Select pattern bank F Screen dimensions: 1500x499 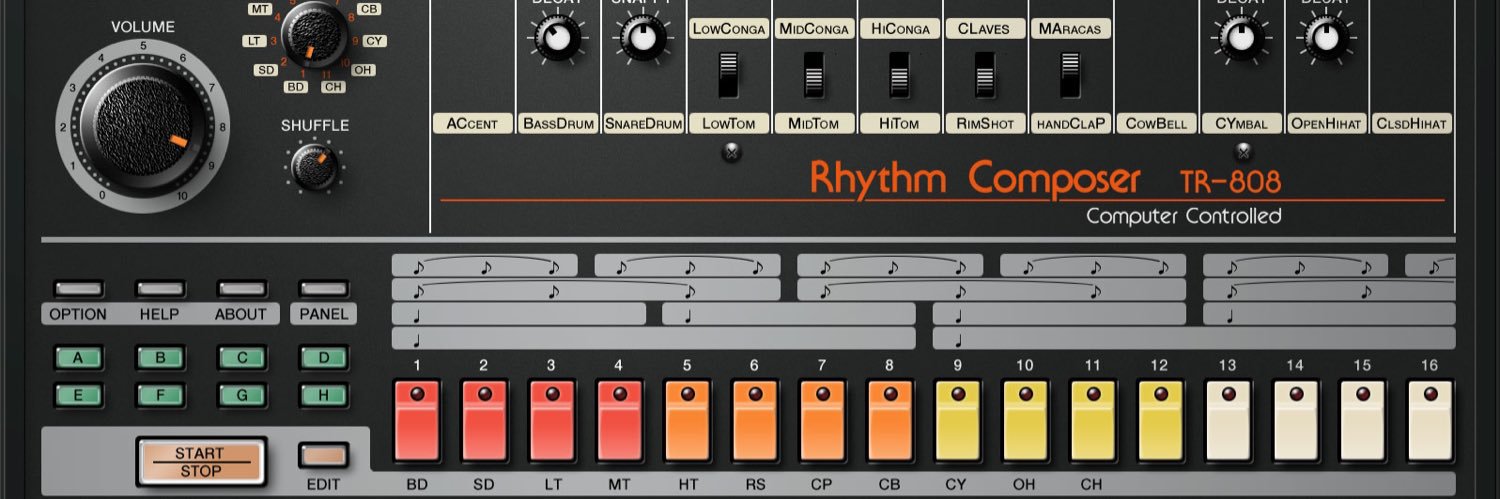160,395
